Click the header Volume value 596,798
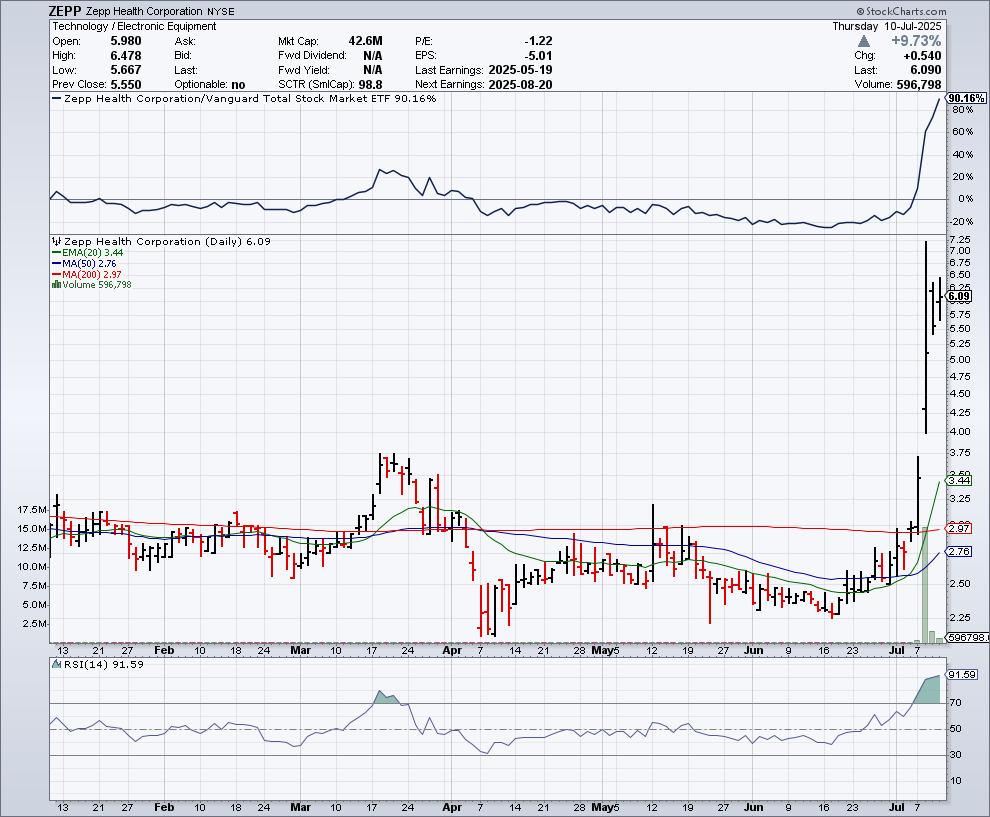The image size is (990, 817). pyautogui.click(x=919, y=85)
